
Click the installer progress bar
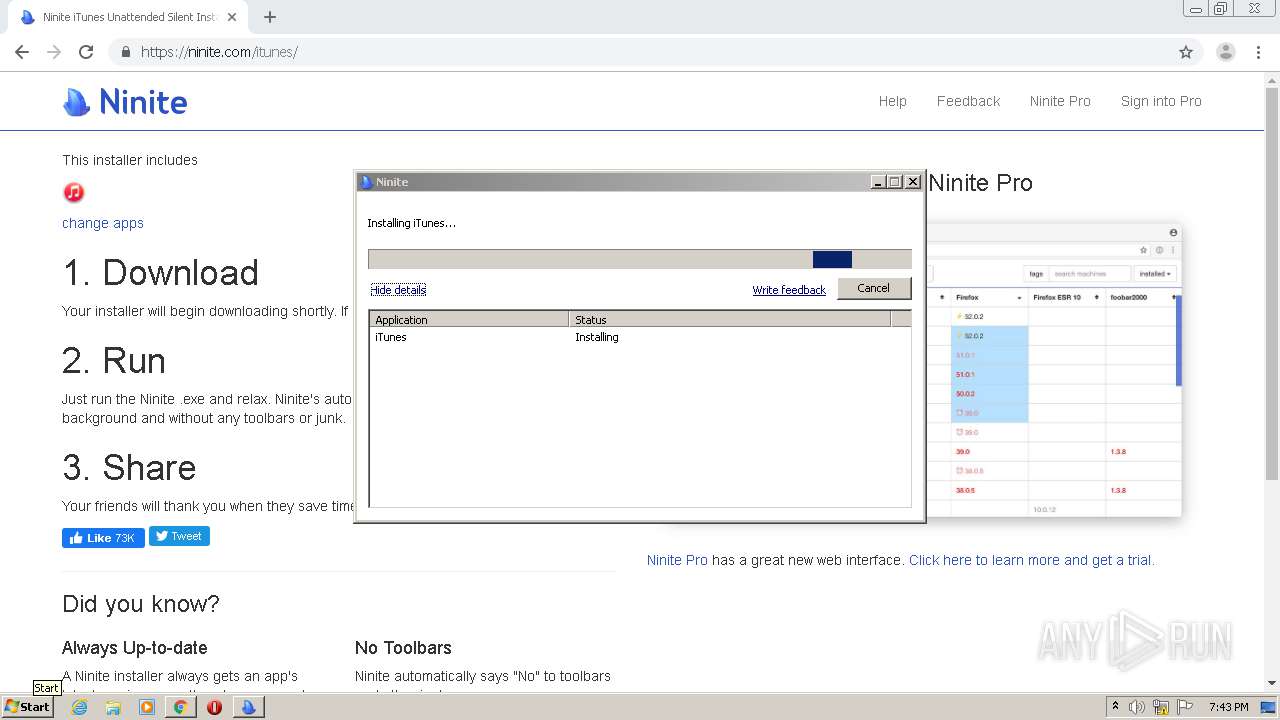click(640, 259)
